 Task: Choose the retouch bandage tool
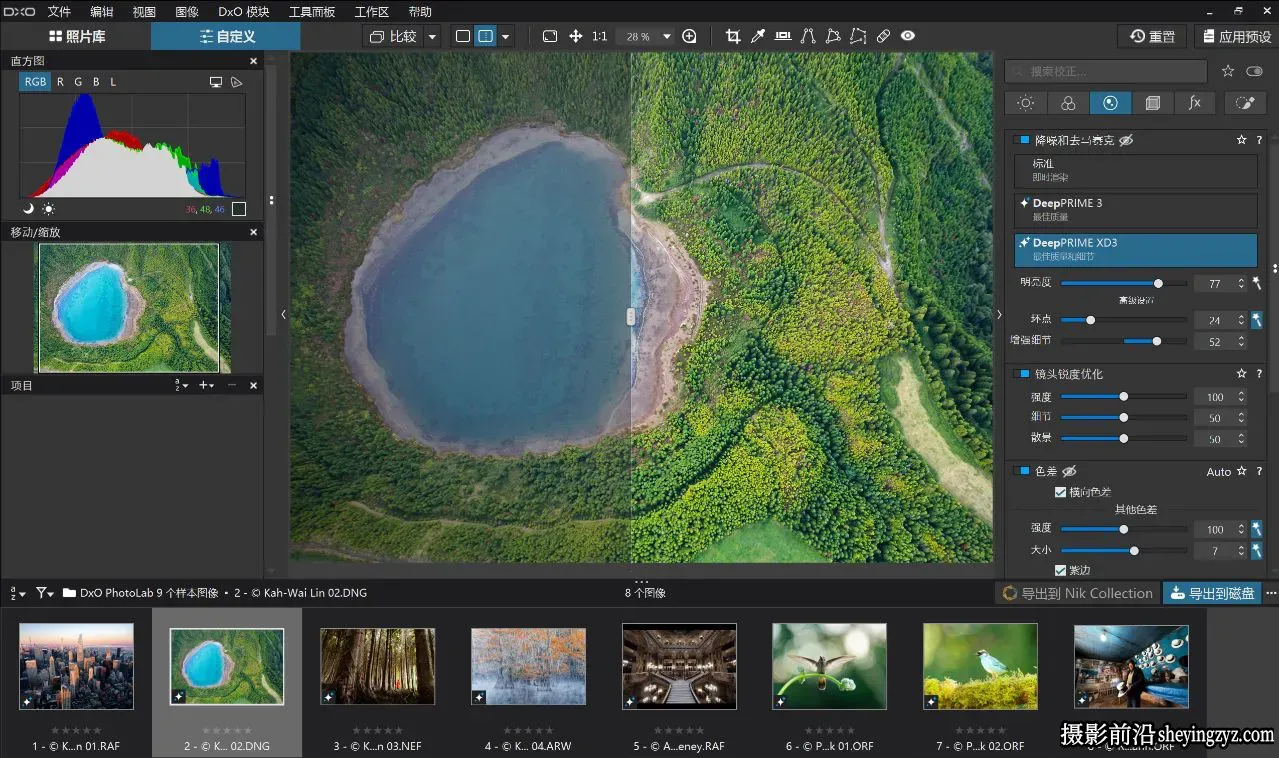coord(883,36)
